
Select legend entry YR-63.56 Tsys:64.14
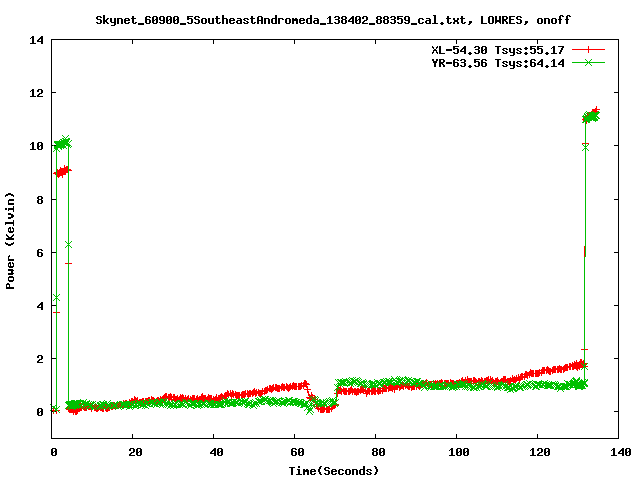(498, 63)
